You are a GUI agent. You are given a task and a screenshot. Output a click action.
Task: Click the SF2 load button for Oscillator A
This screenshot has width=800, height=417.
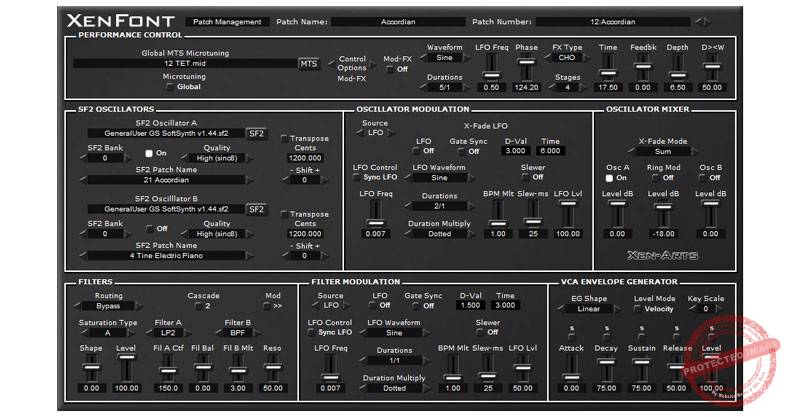coord(257,132)
